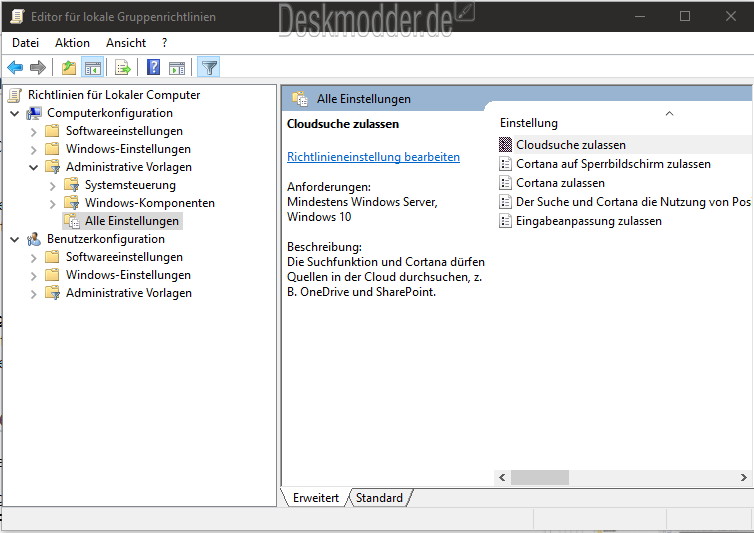Screen dimensions: 754x533
Task: Expand the Windows-Komponenten node
Action: click(52, 203)
